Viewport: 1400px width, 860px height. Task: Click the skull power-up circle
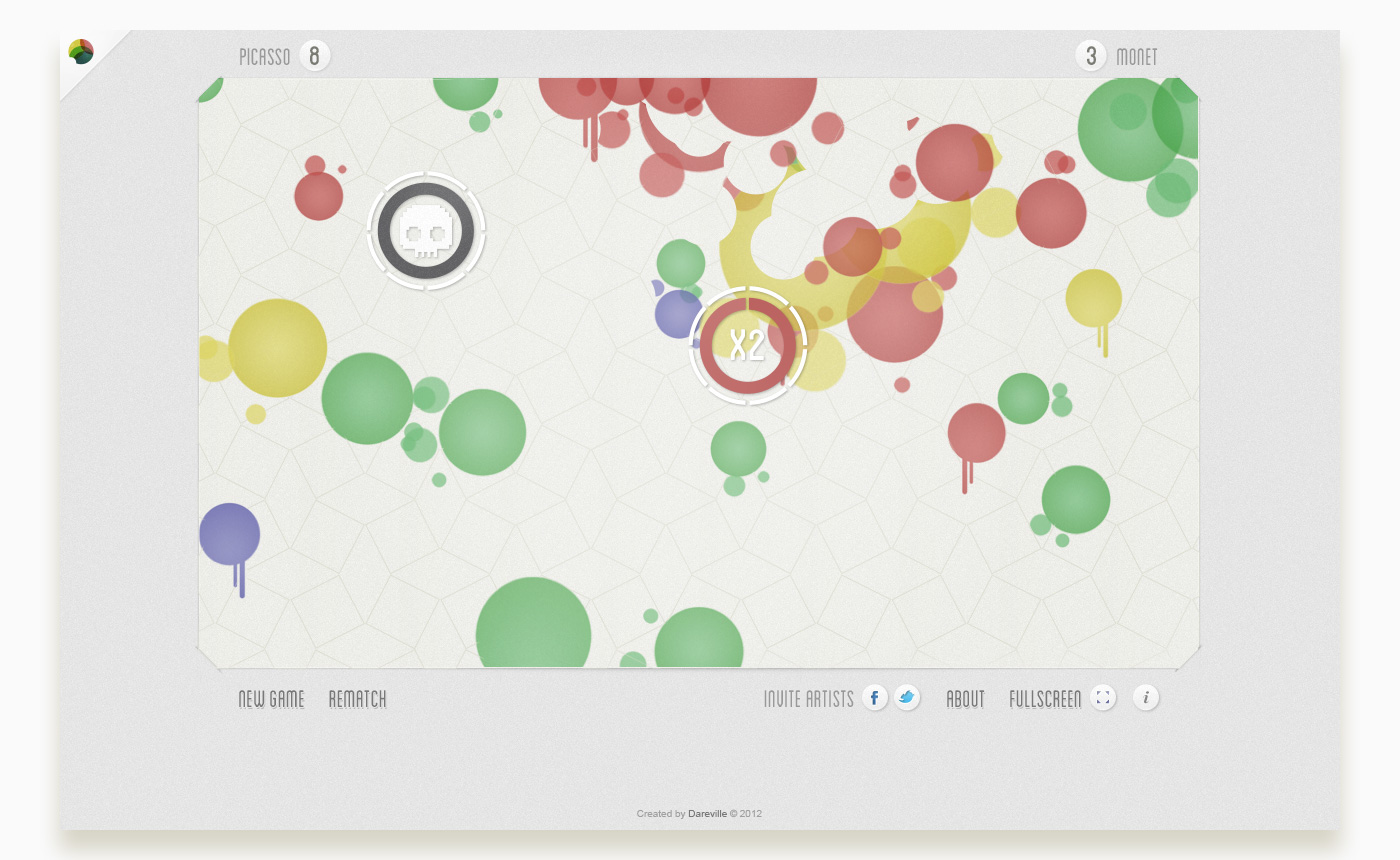426,231
